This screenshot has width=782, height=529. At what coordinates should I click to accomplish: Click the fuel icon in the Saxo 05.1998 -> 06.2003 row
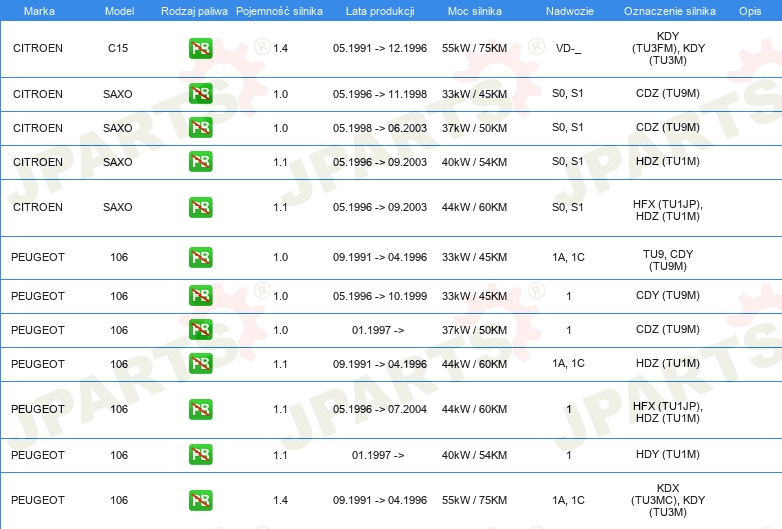click(x=200, y=128)
